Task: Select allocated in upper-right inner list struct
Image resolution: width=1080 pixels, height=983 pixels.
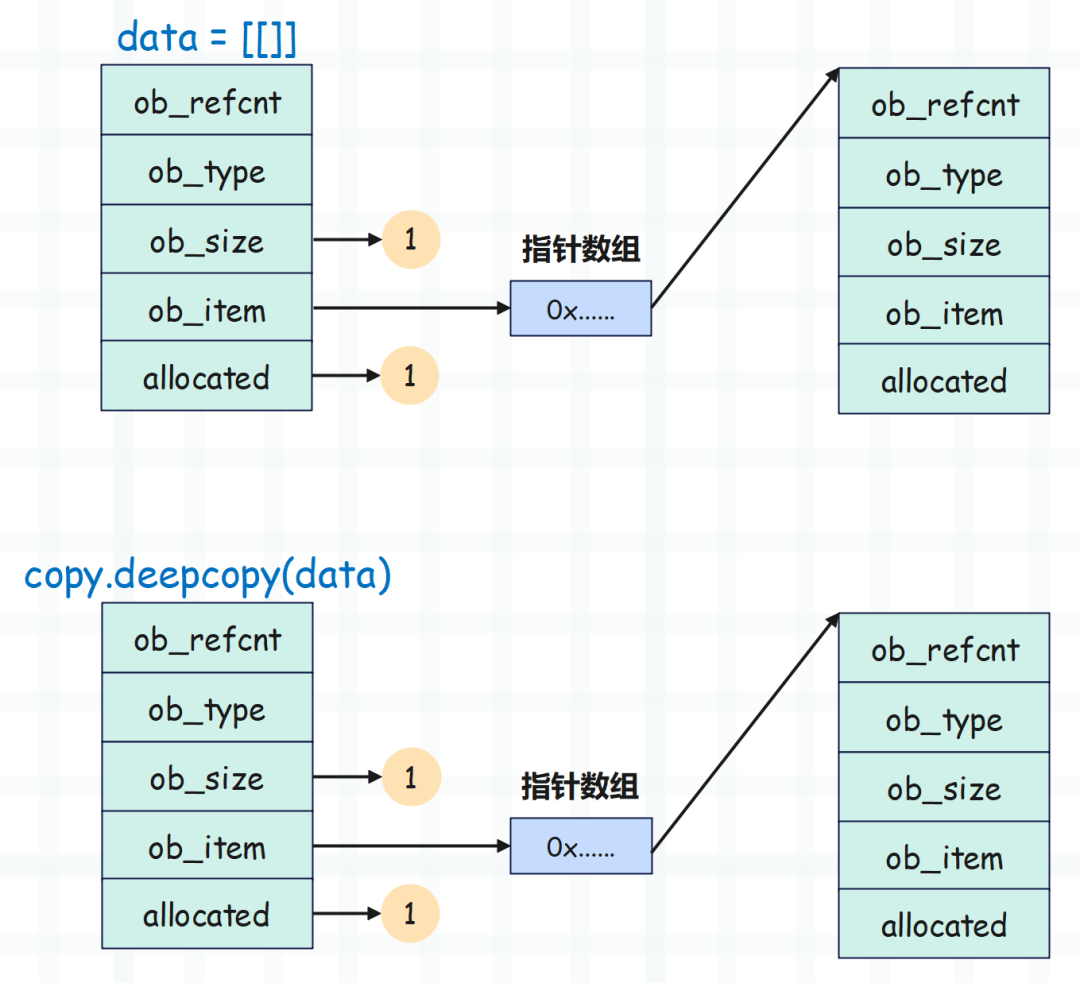Action: point(944,379)
